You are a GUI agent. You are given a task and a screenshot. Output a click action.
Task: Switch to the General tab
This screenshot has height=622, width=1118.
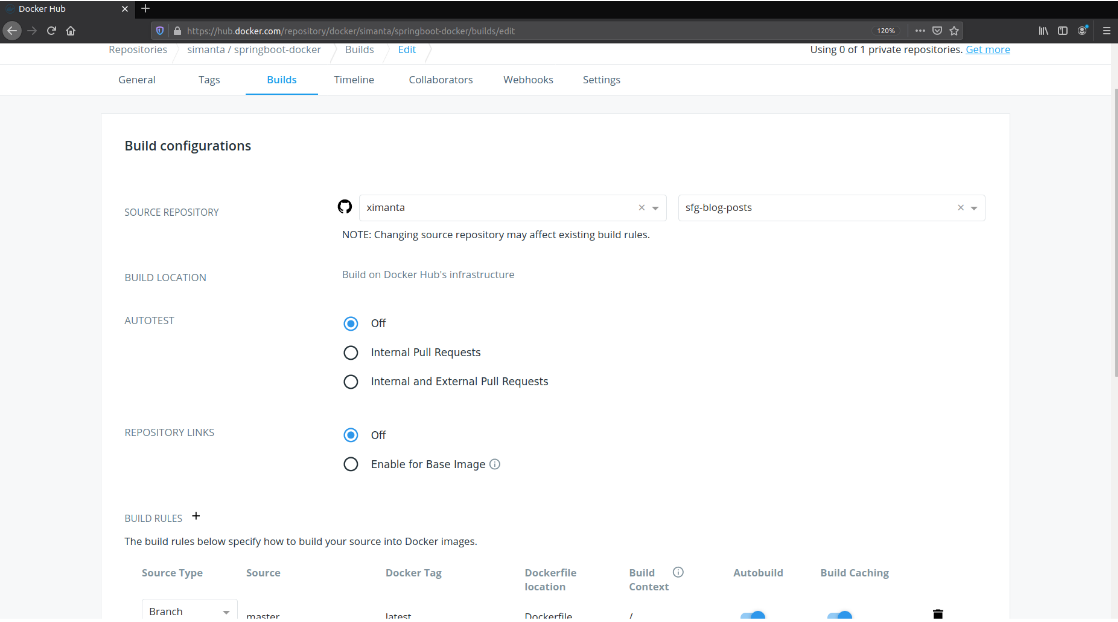[x=137, y=80]
